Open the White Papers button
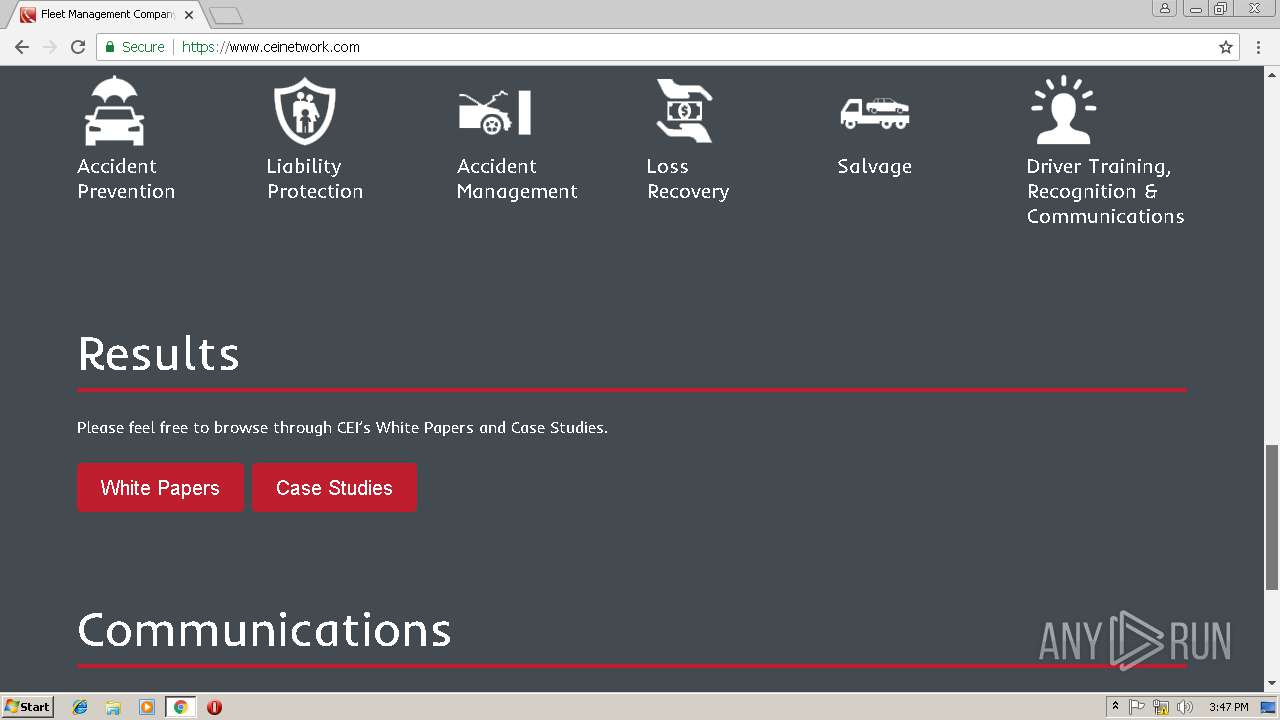The width and height of the screenshot is (1280, 720). (x=160, y=488)
